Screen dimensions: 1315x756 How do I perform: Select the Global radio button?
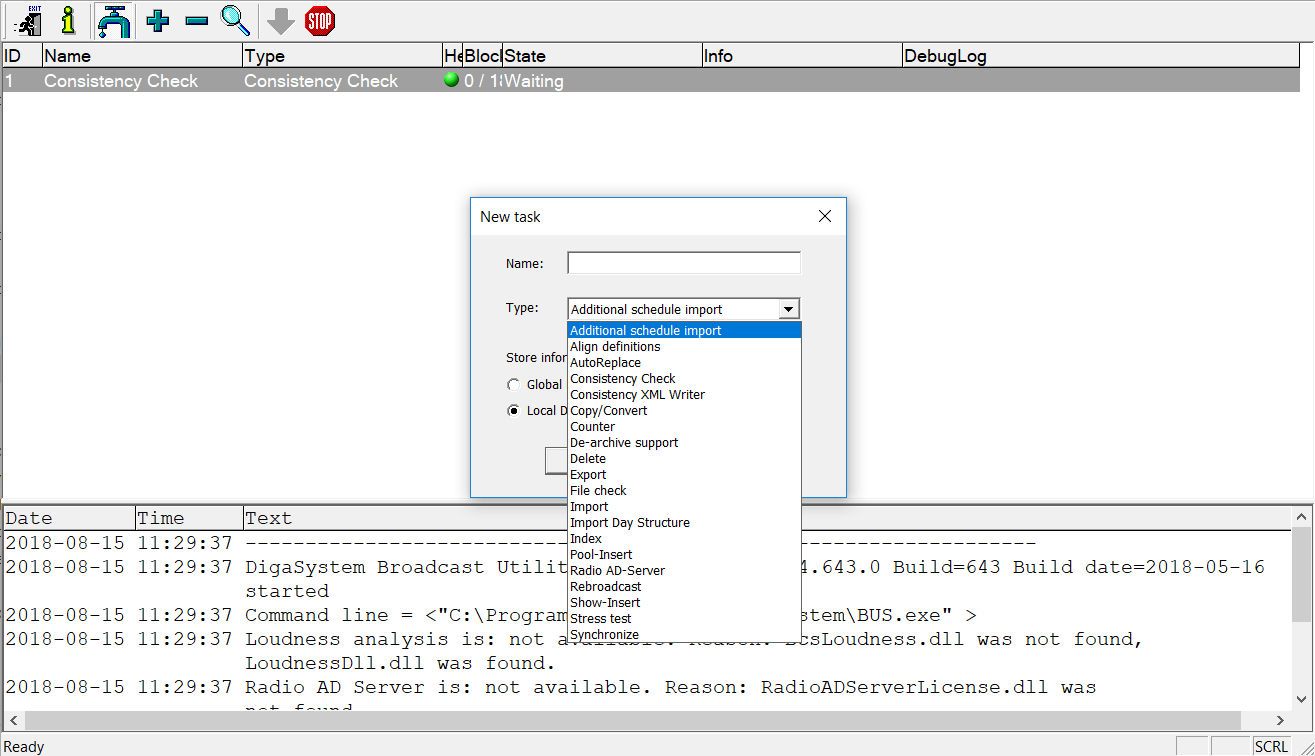[514, 385]
